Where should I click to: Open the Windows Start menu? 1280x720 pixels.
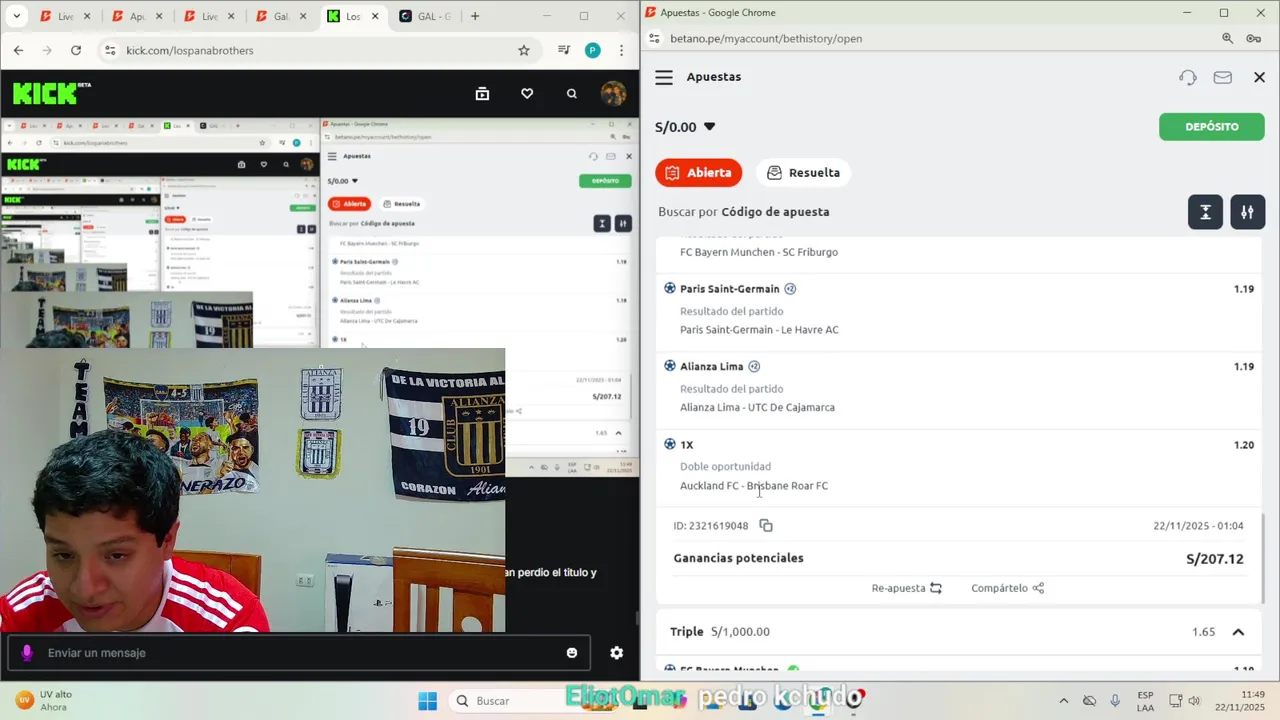point(427,701)
